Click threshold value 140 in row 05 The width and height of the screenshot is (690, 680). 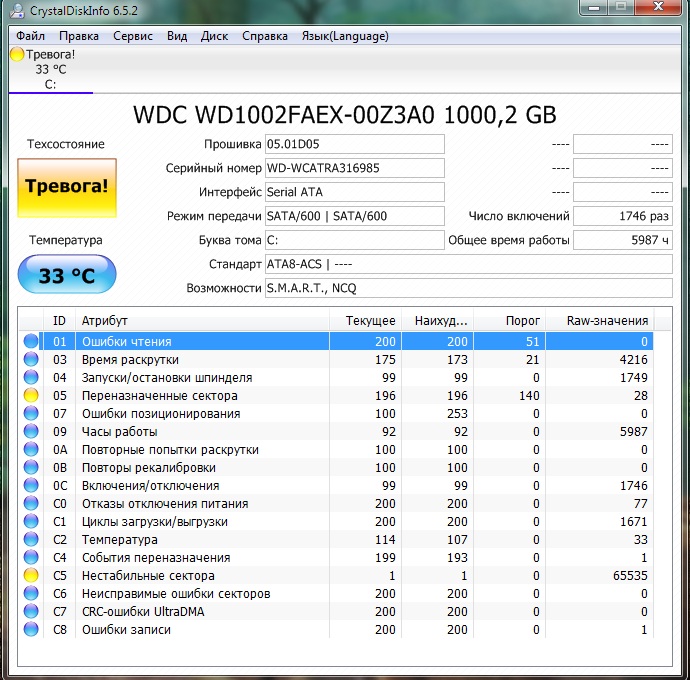pos(529,396)
